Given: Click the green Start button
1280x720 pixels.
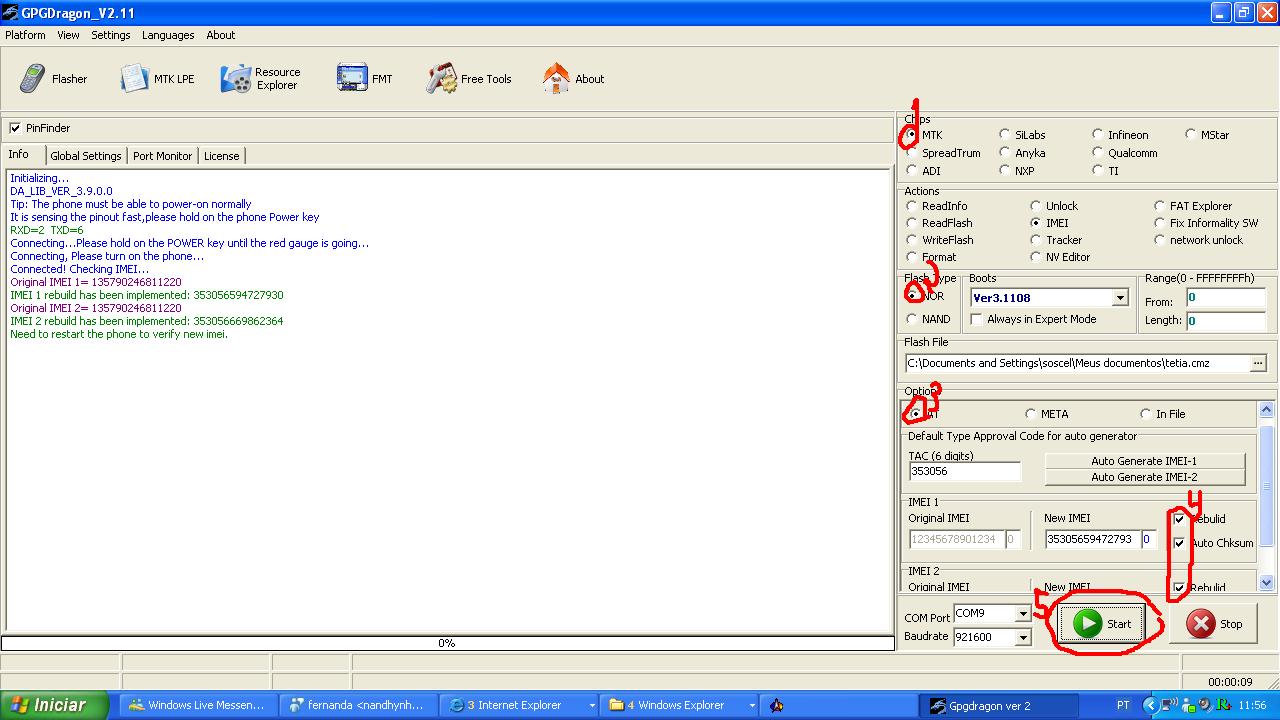Looking at the screenshot, I should 1102,623.
